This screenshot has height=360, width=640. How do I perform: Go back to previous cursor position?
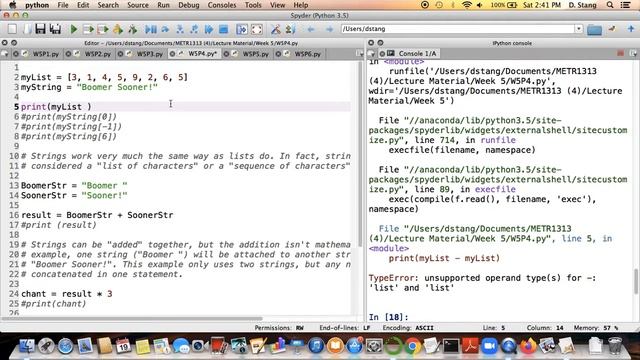pos(311,29)
